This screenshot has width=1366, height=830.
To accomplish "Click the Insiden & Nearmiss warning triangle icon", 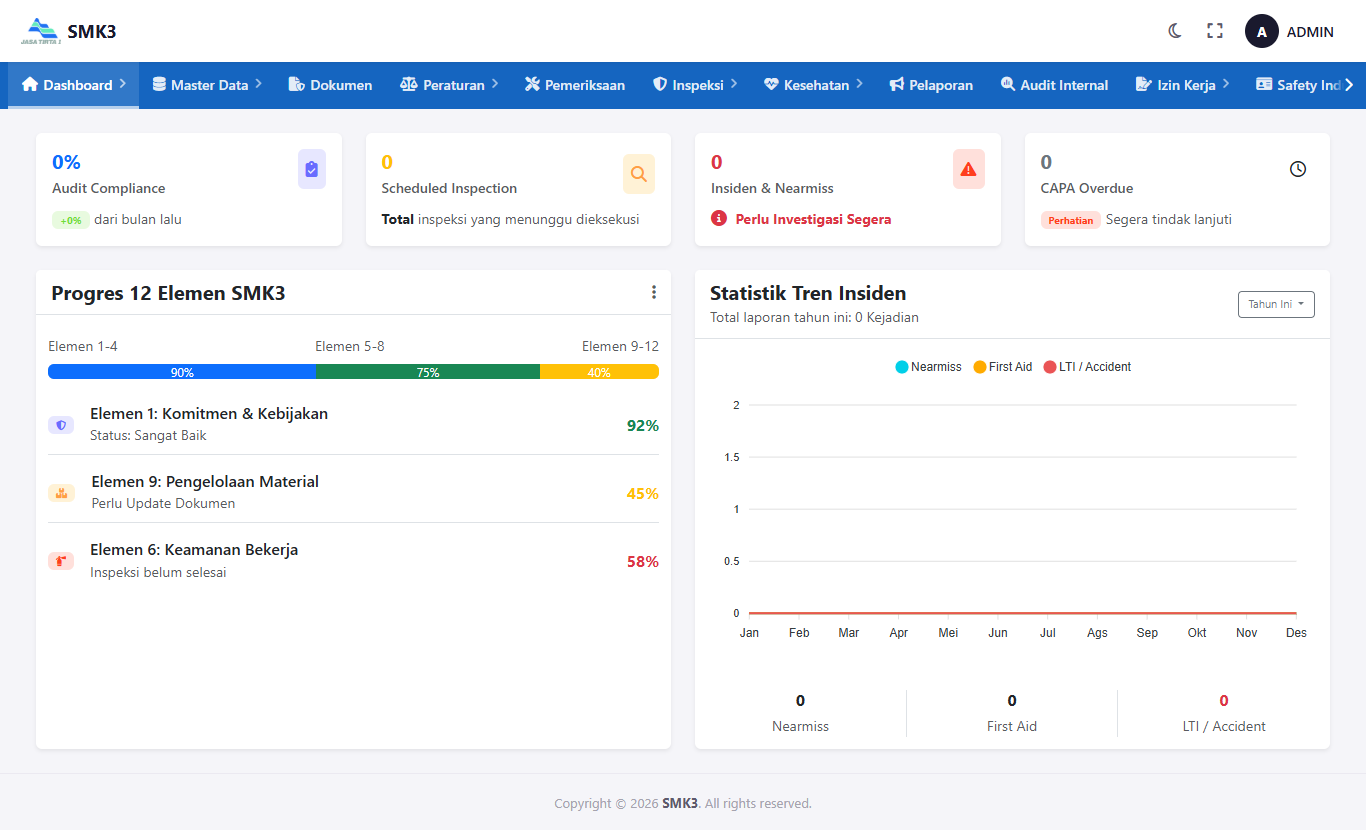I will pos(968,169).
